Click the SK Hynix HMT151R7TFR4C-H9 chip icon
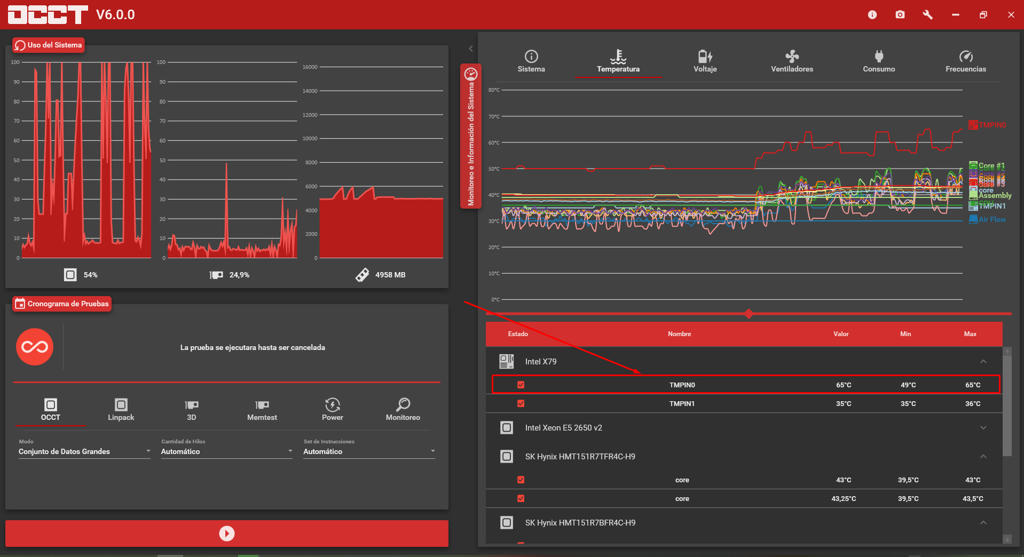 [x=506, y=456]
